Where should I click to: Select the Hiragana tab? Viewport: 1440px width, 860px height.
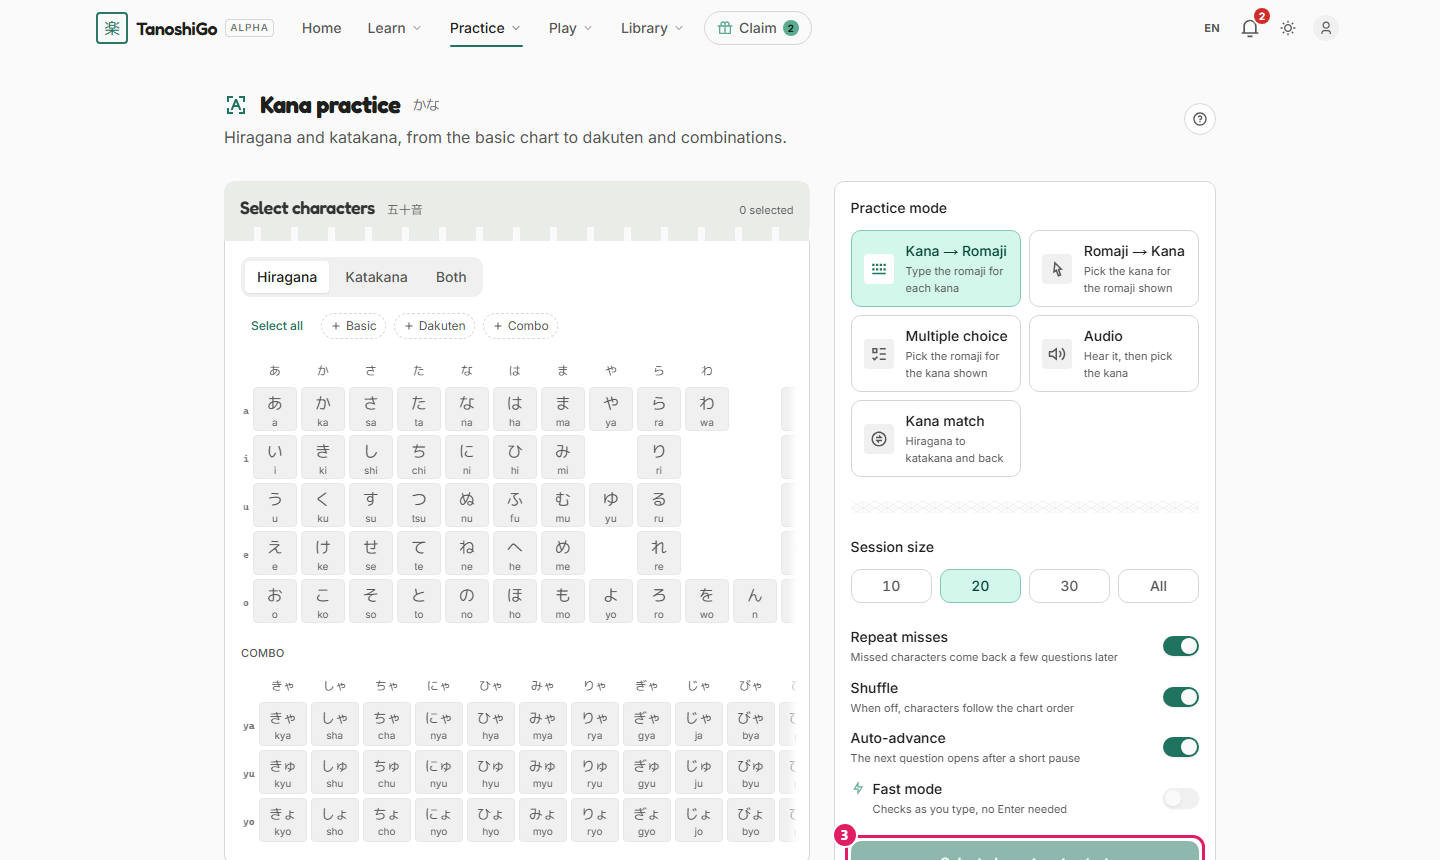coord(287,277)
